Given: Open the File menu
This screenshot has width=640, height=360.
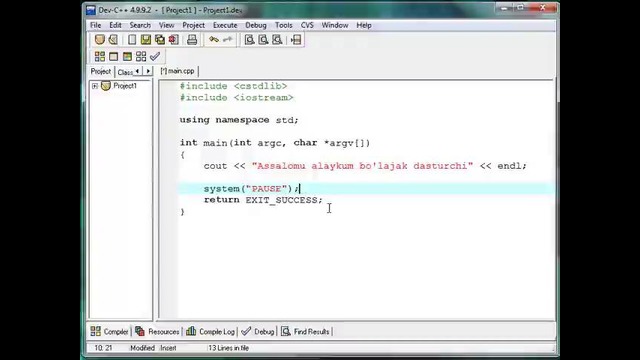Looking at the screenshot, I should coord(96,25).
